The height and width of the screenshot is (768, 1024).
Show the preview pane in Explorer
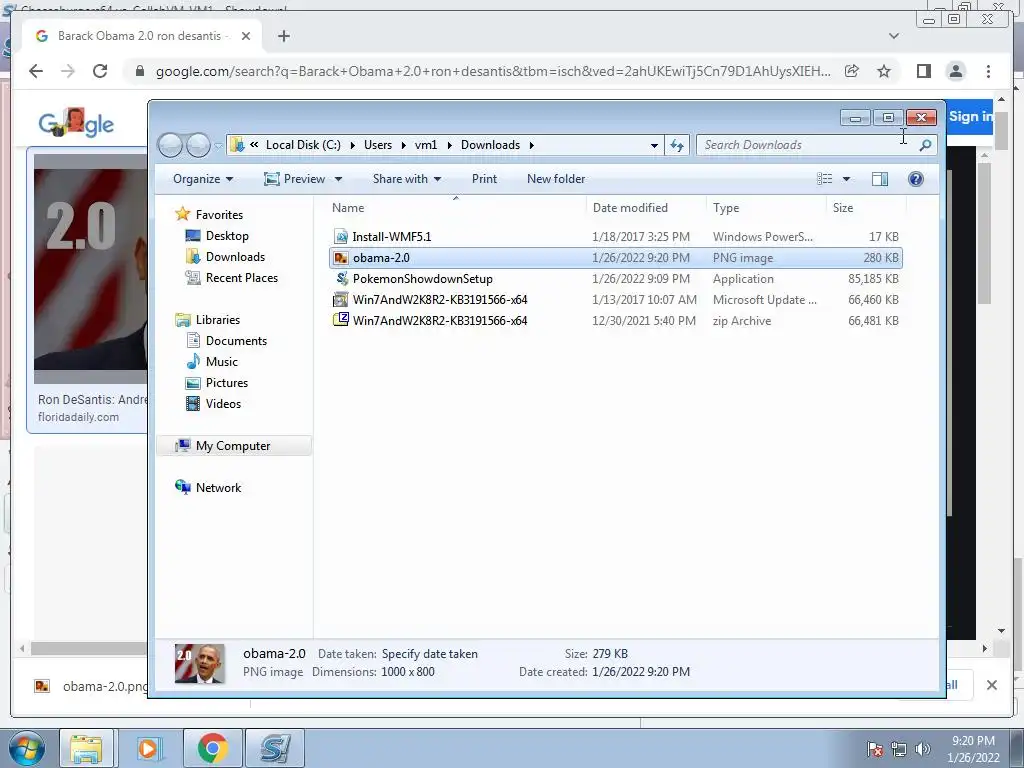coord(880,179)
